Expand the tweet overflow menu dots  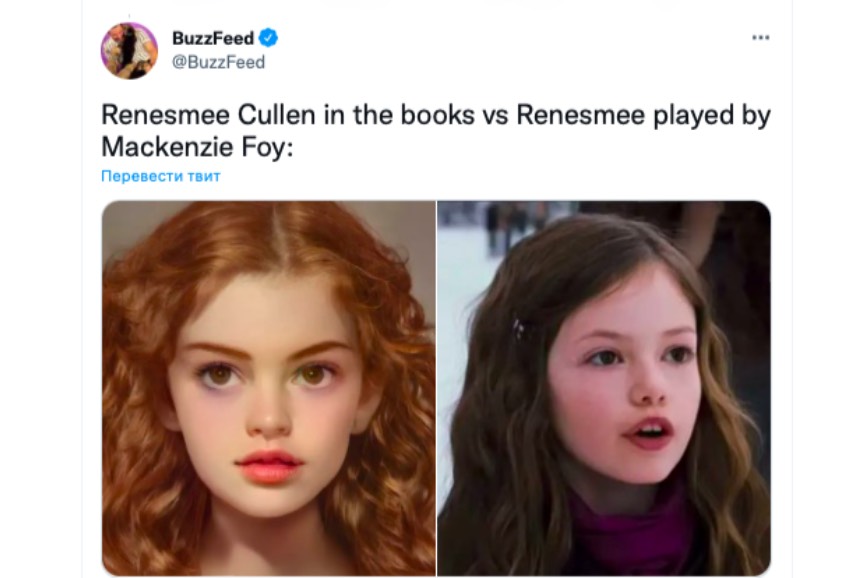point(761,38)
